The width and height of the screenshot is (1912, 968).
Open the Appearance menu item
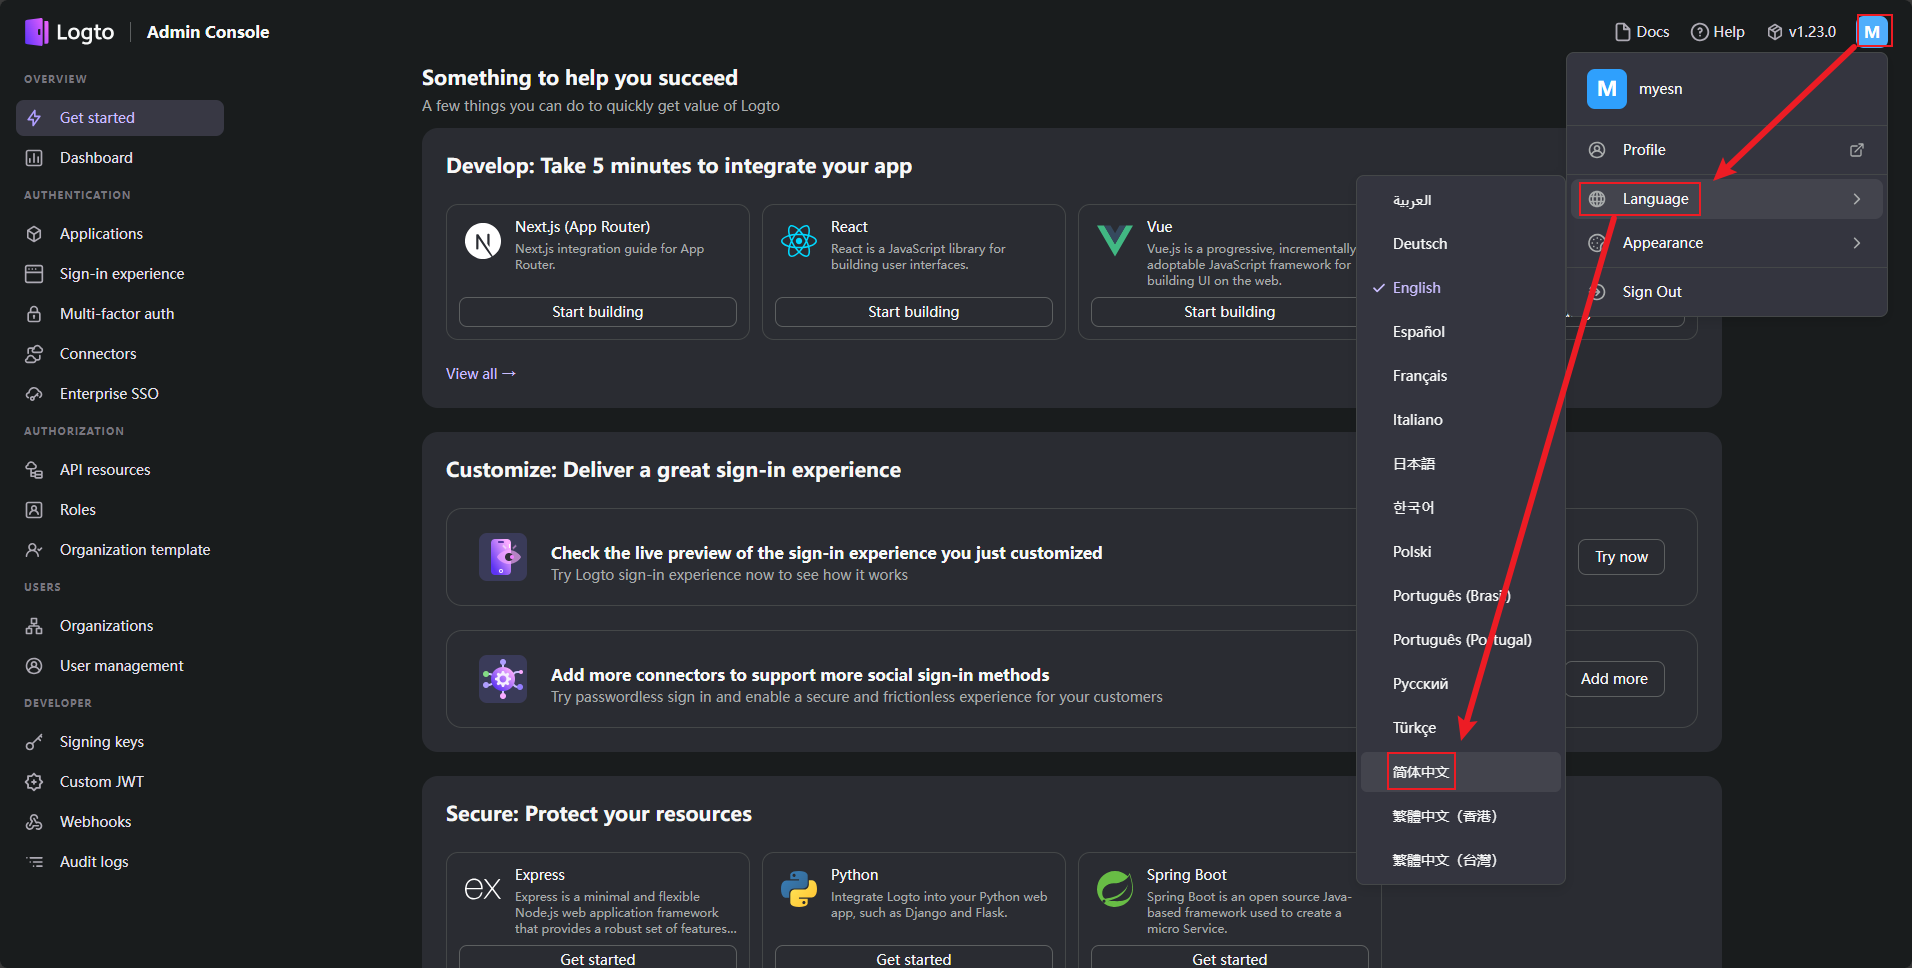coord(1726,243)
